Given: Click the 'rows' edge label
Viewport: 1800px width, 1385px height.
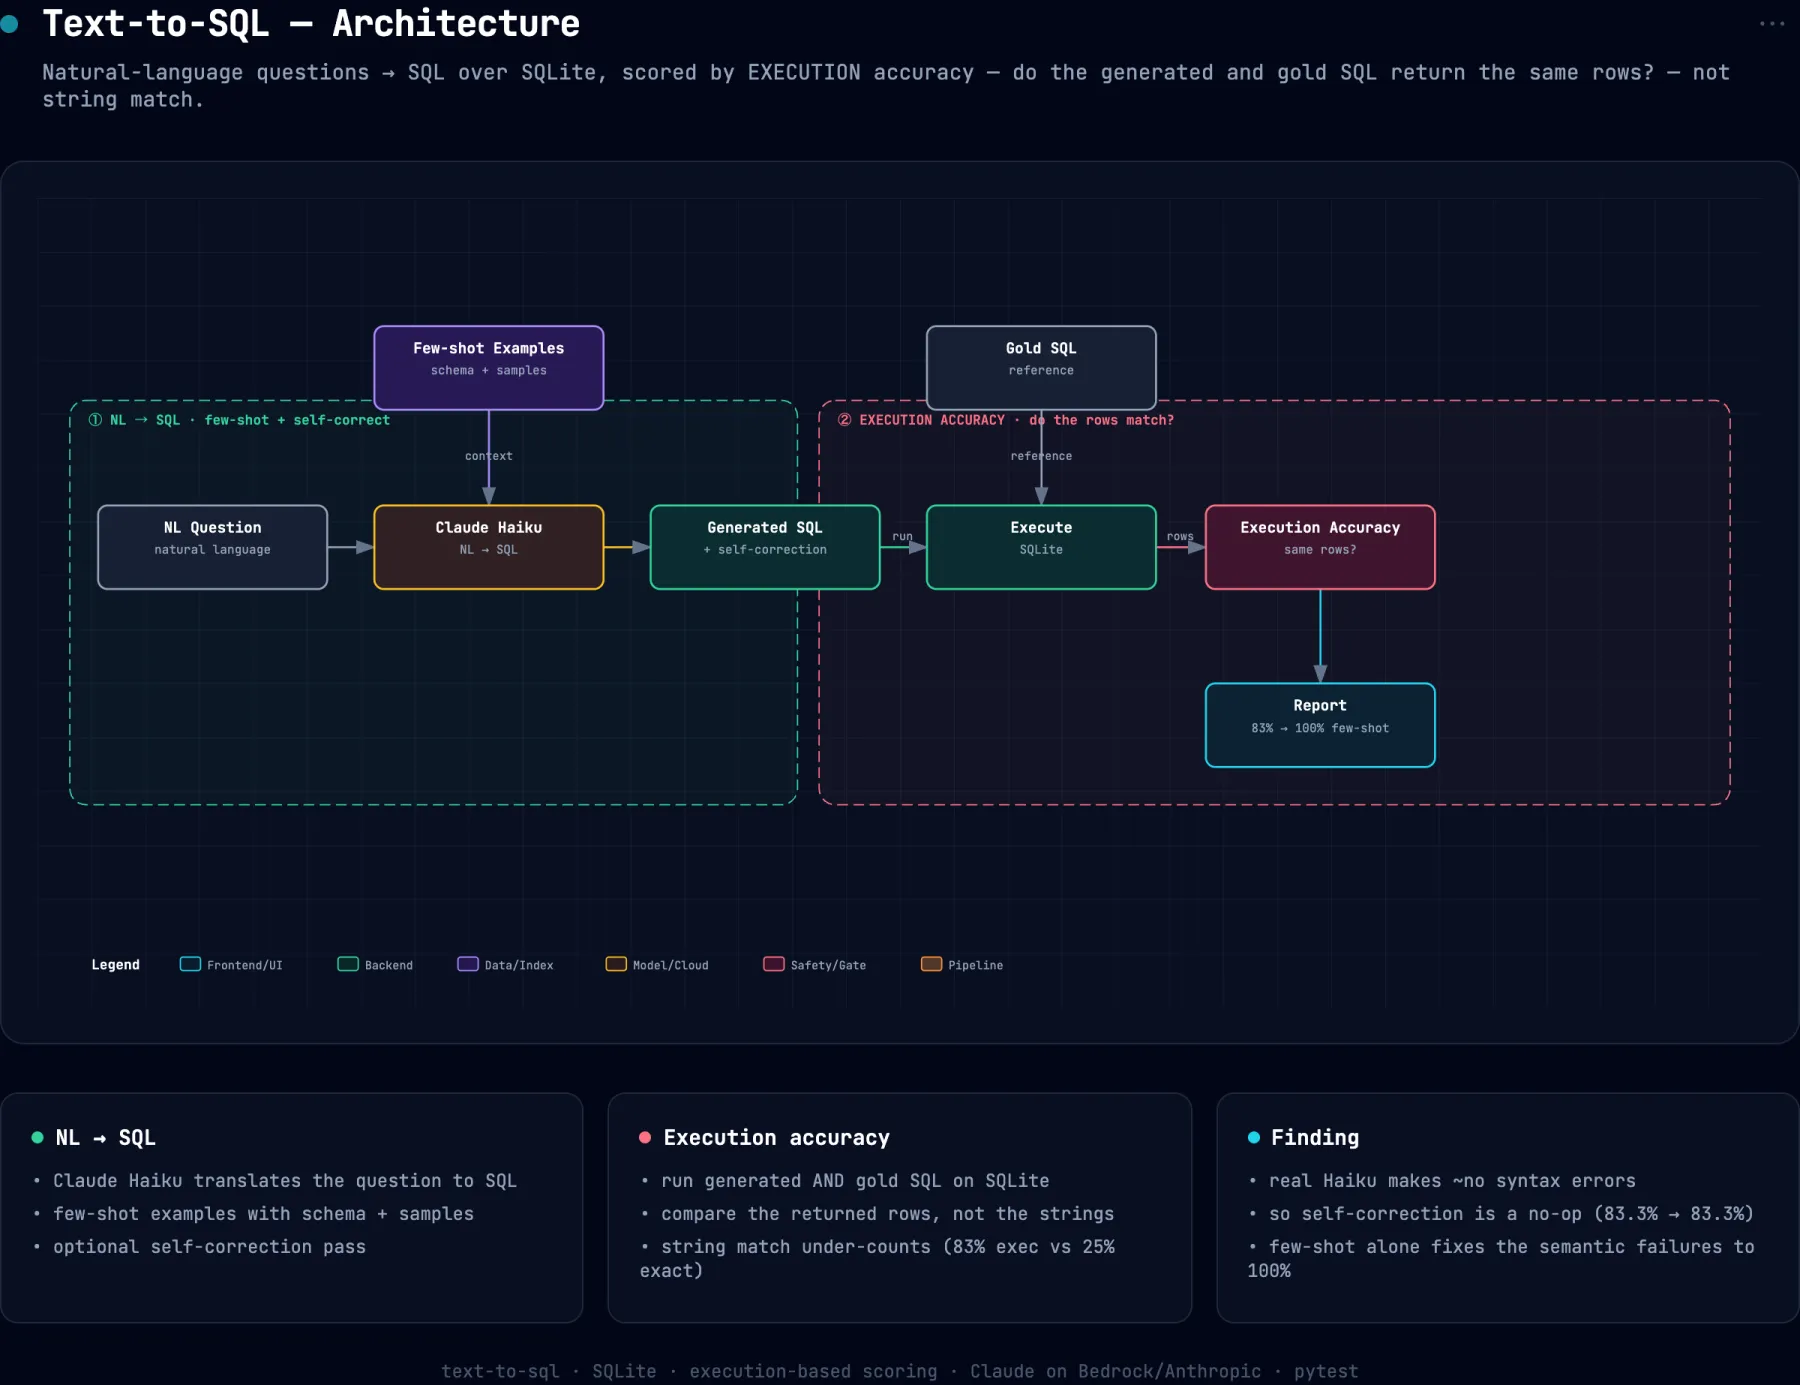Looking at the screenshot, I should tap(1180, 536).
